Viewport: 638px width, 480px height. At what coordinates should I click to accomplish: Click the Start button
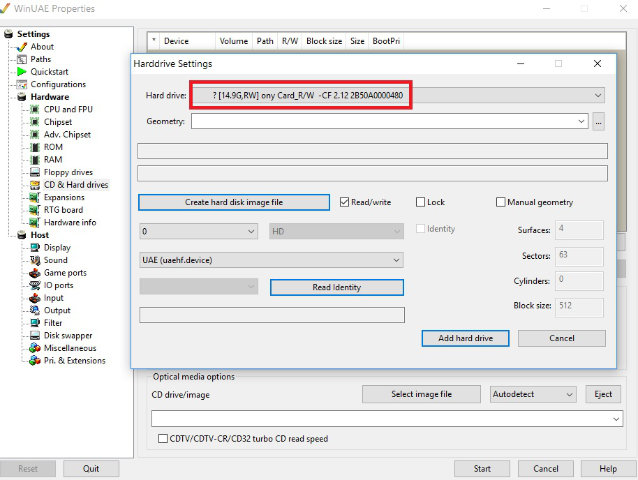click(x=482, y=469)
